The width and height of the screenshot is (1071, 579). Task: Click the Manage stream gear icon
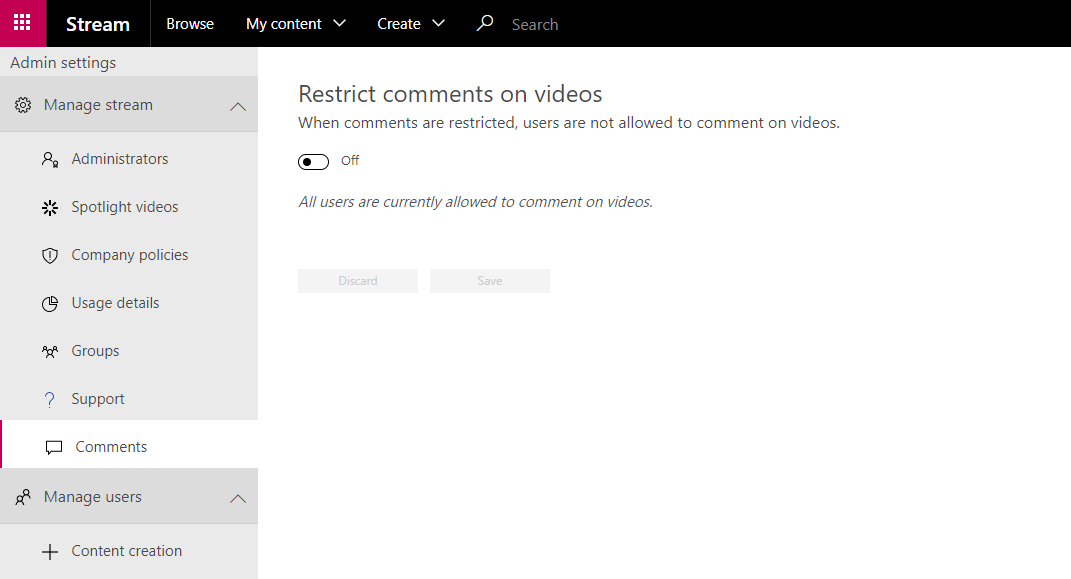(x=23, y=105)
